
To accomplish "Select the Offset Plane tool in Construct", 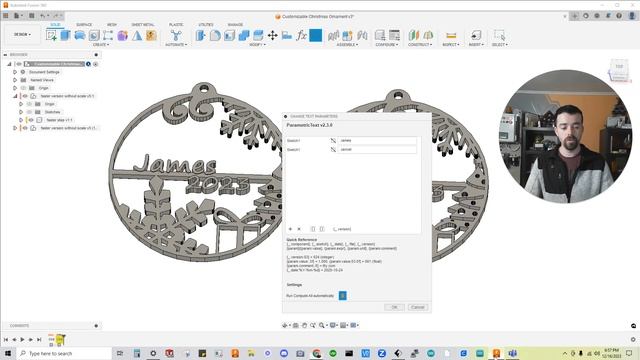I will 414,36.
